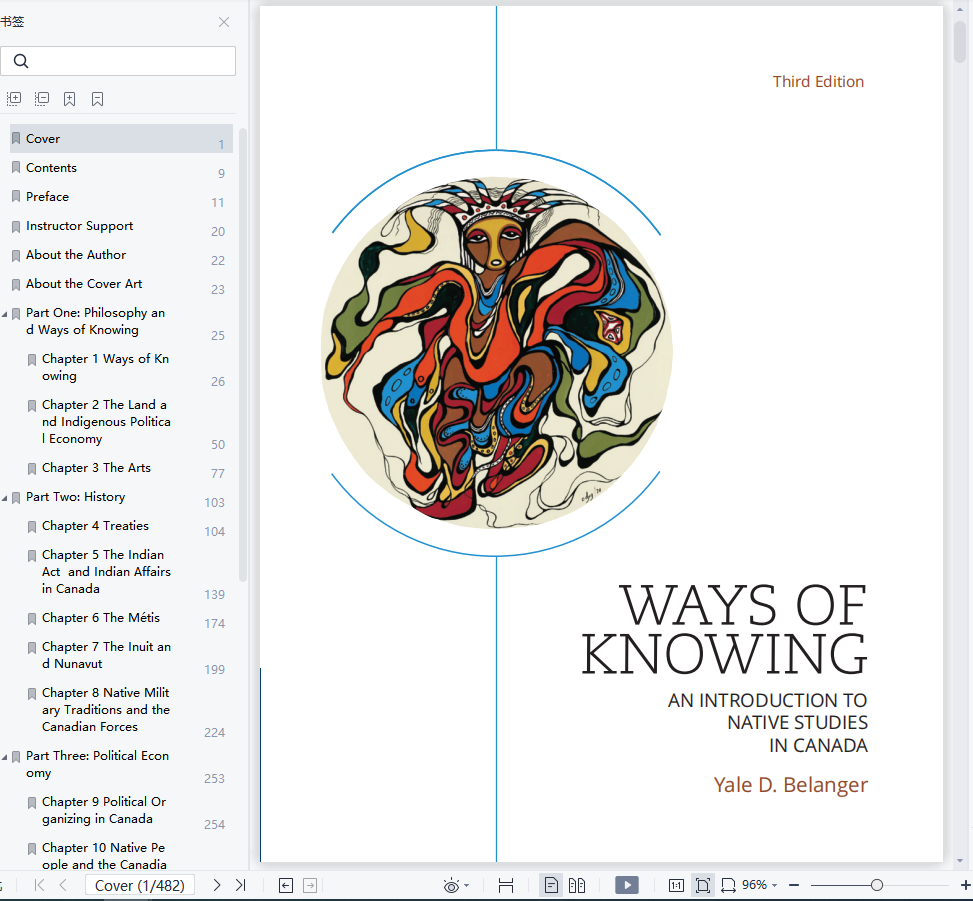Adjust the zoom slider handle
The image size is (973, 901).
click(877, 885)
